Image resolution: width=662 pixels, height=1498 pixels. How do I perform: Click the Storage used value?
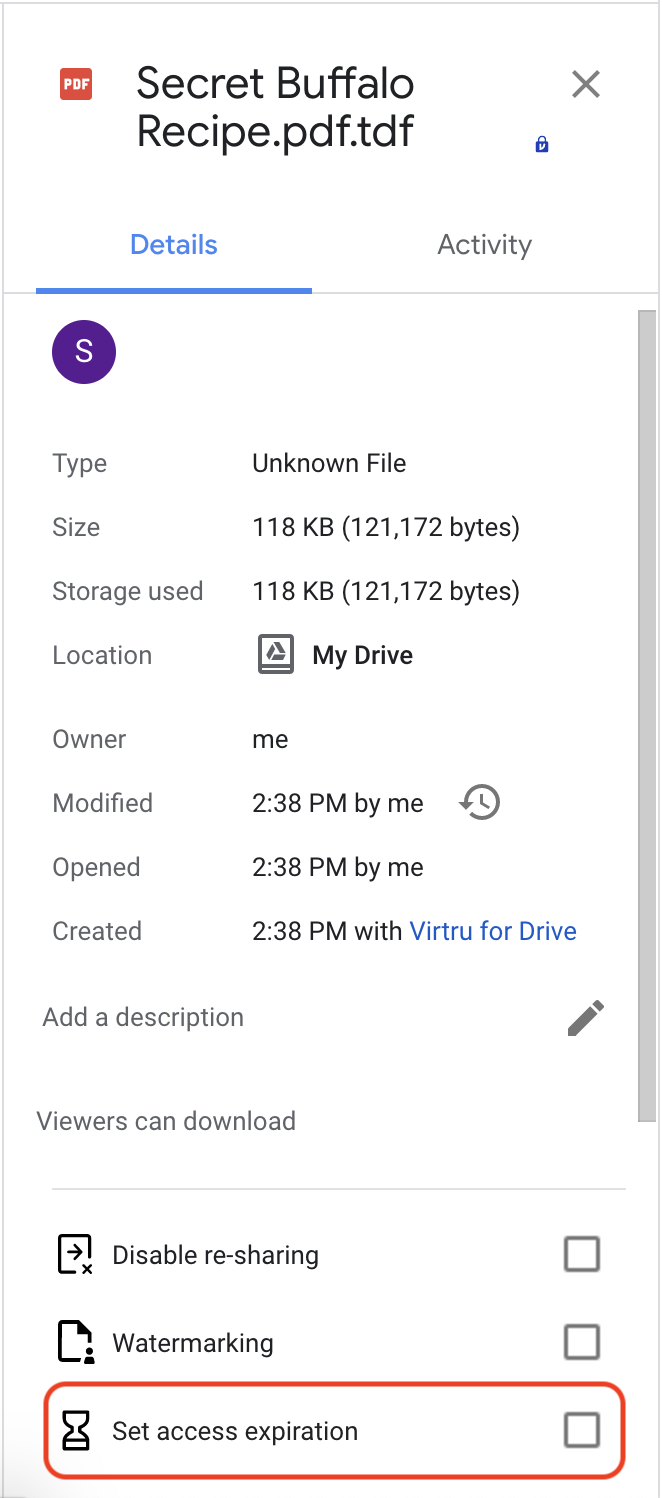pos(386,591)
